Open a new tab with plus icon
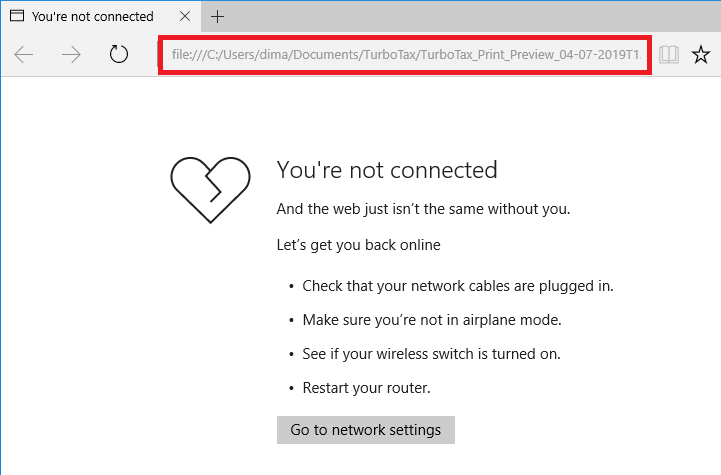The width and height of the screenshot is (721, 475). pos(217,17)
